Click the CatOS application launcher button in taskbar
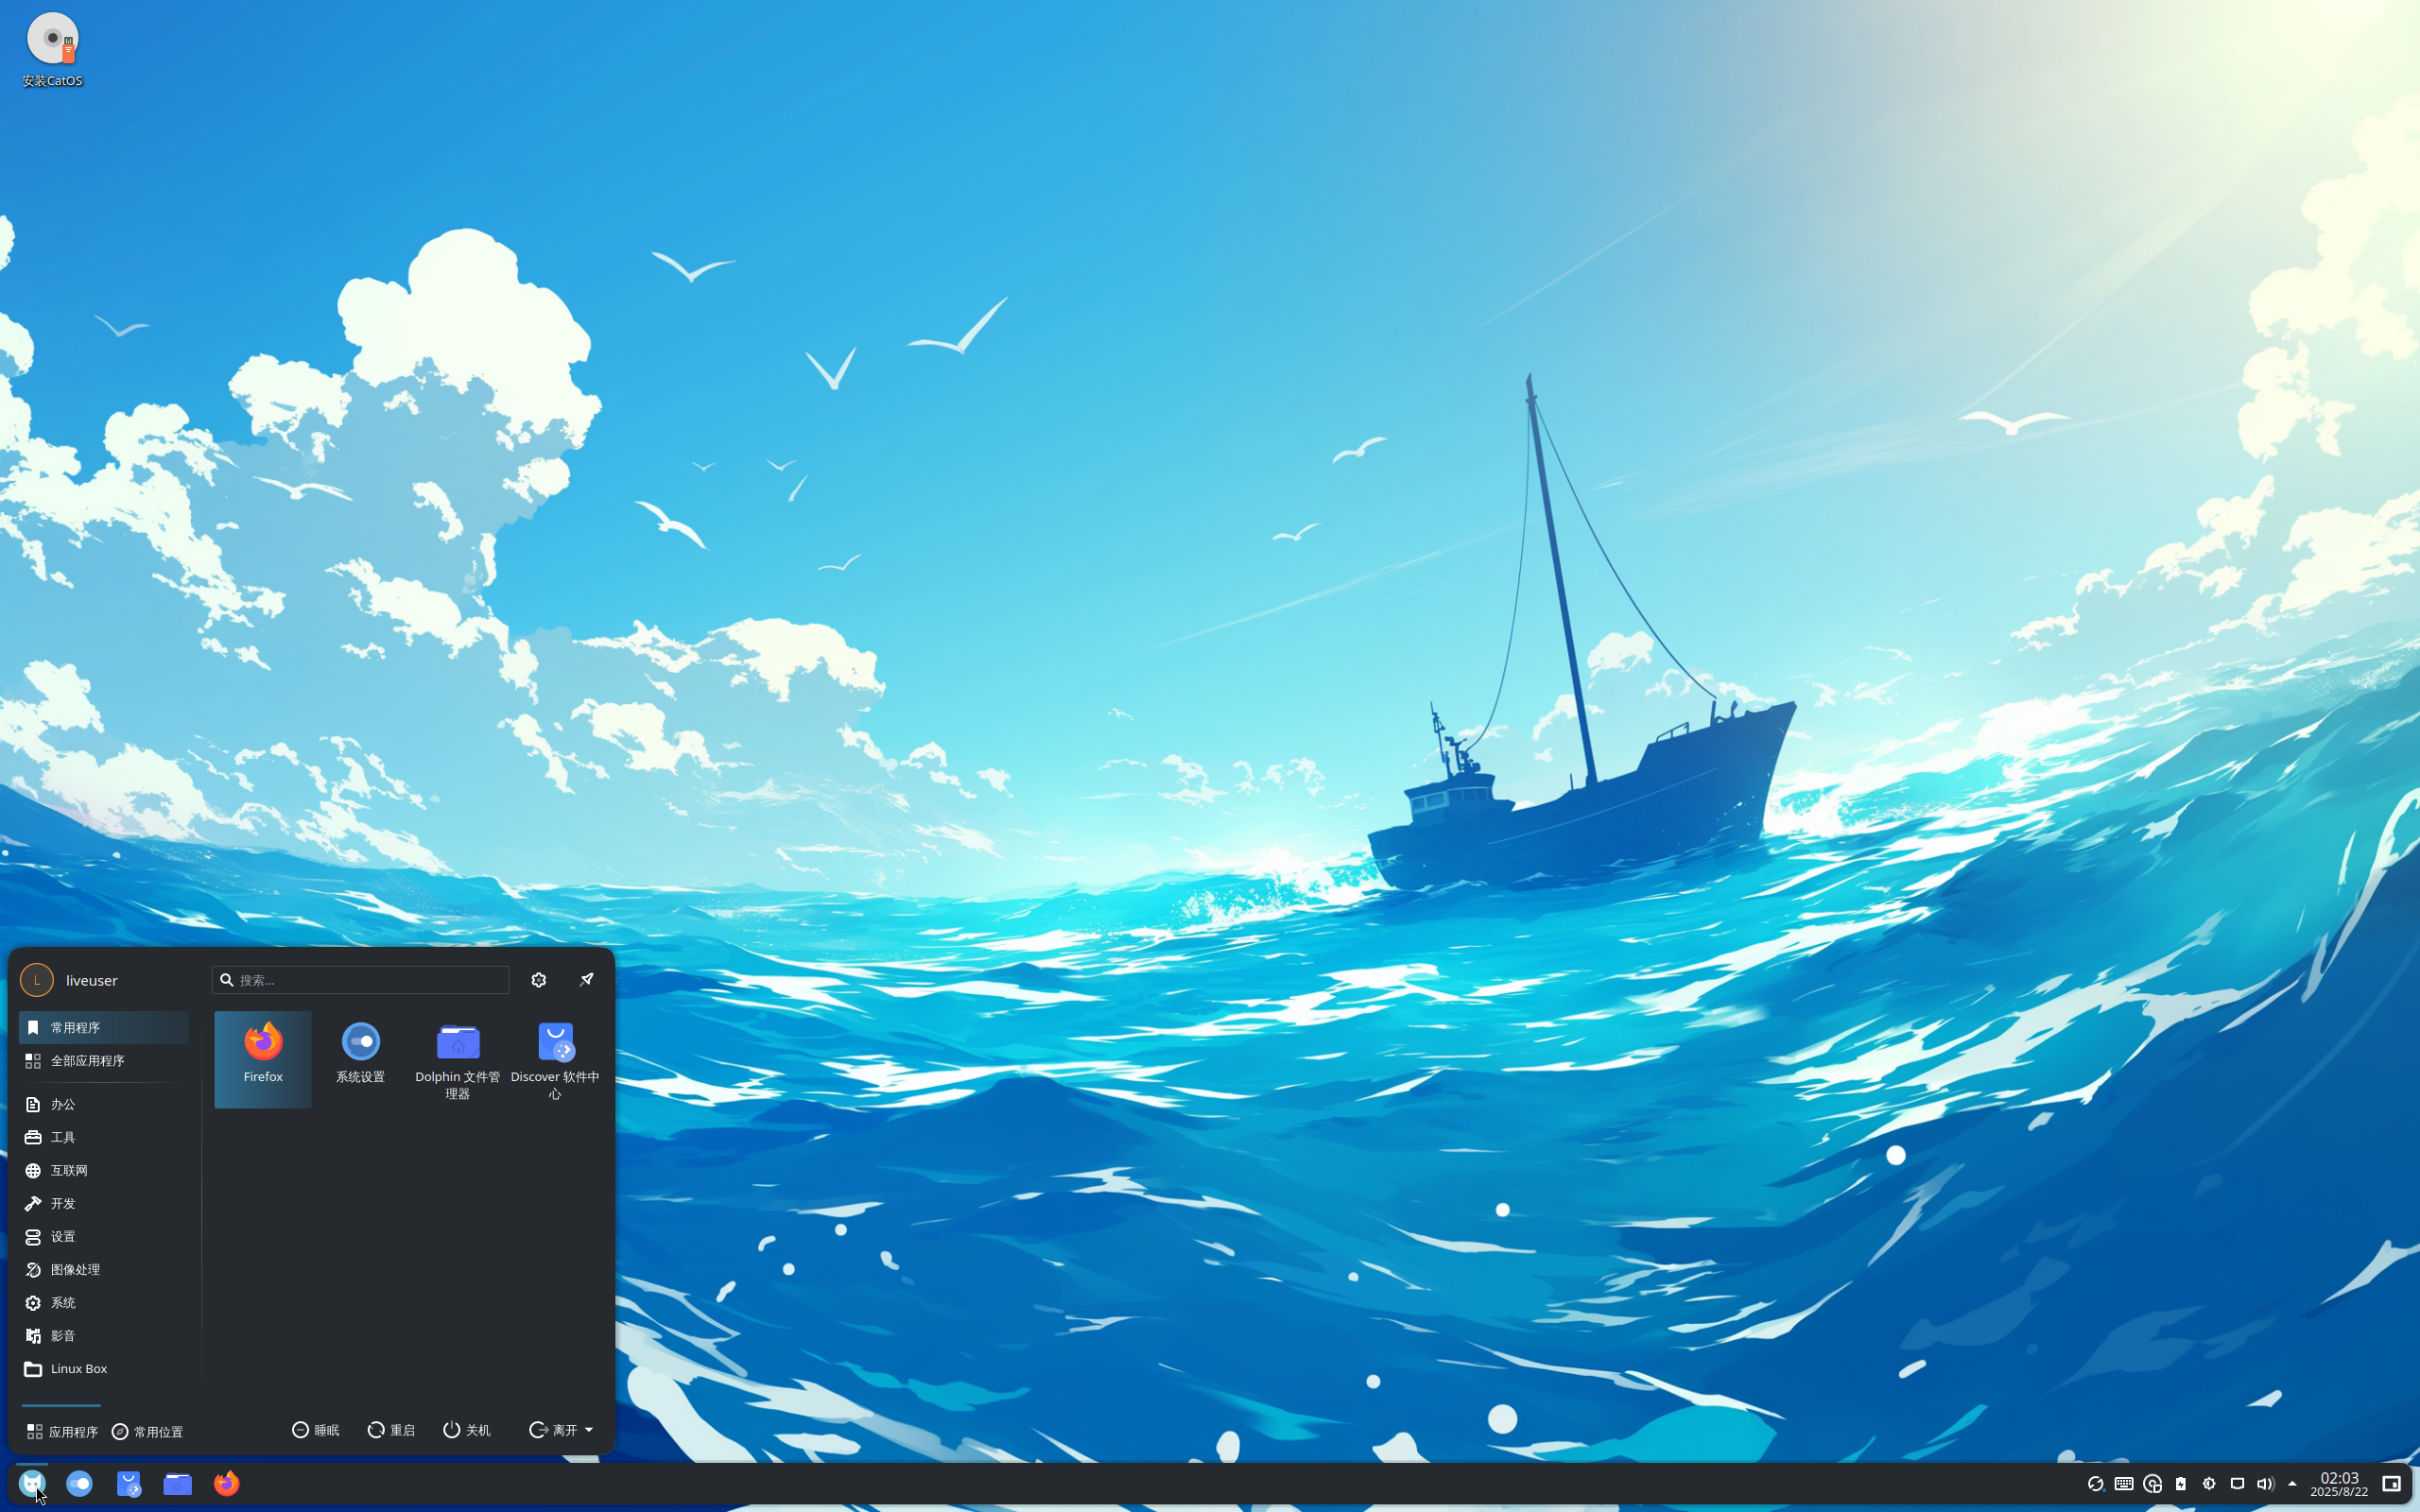Viewport: 2420px width, 1512px height. point(32,1483)
